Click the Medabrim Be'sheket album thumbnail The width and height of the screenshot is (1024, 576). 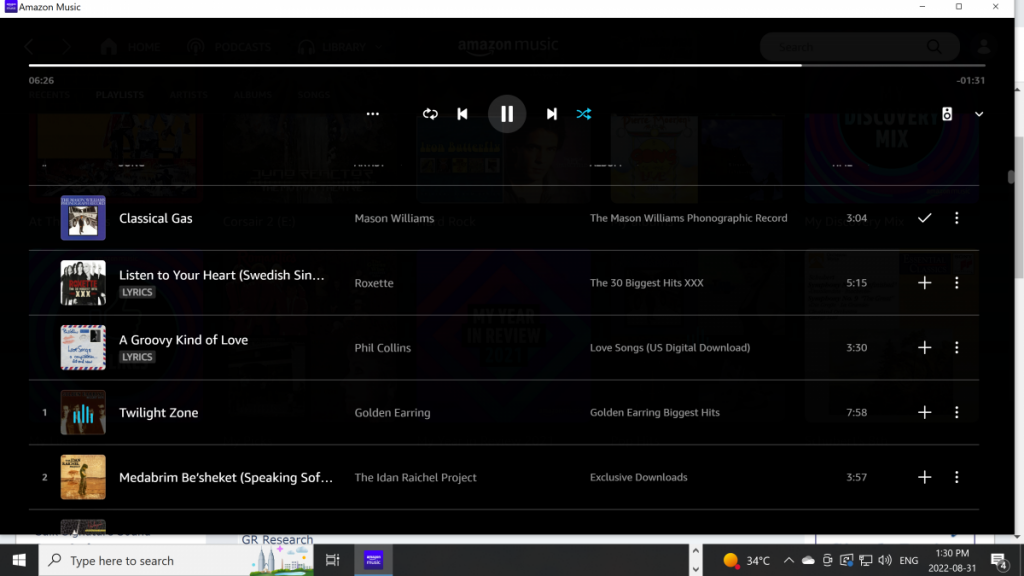[83, 477]
